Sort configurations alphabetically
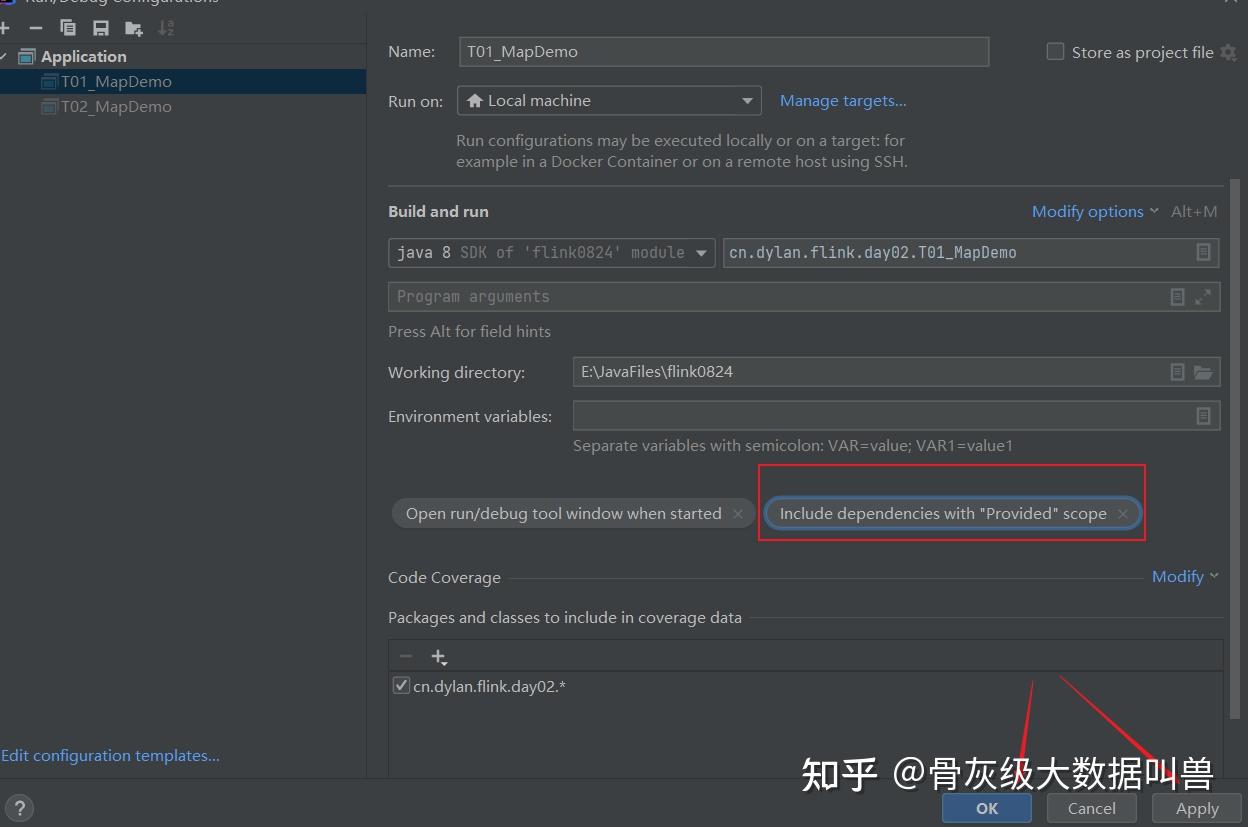The width and height of the screenshot is (1248, 827). point(166,27)
